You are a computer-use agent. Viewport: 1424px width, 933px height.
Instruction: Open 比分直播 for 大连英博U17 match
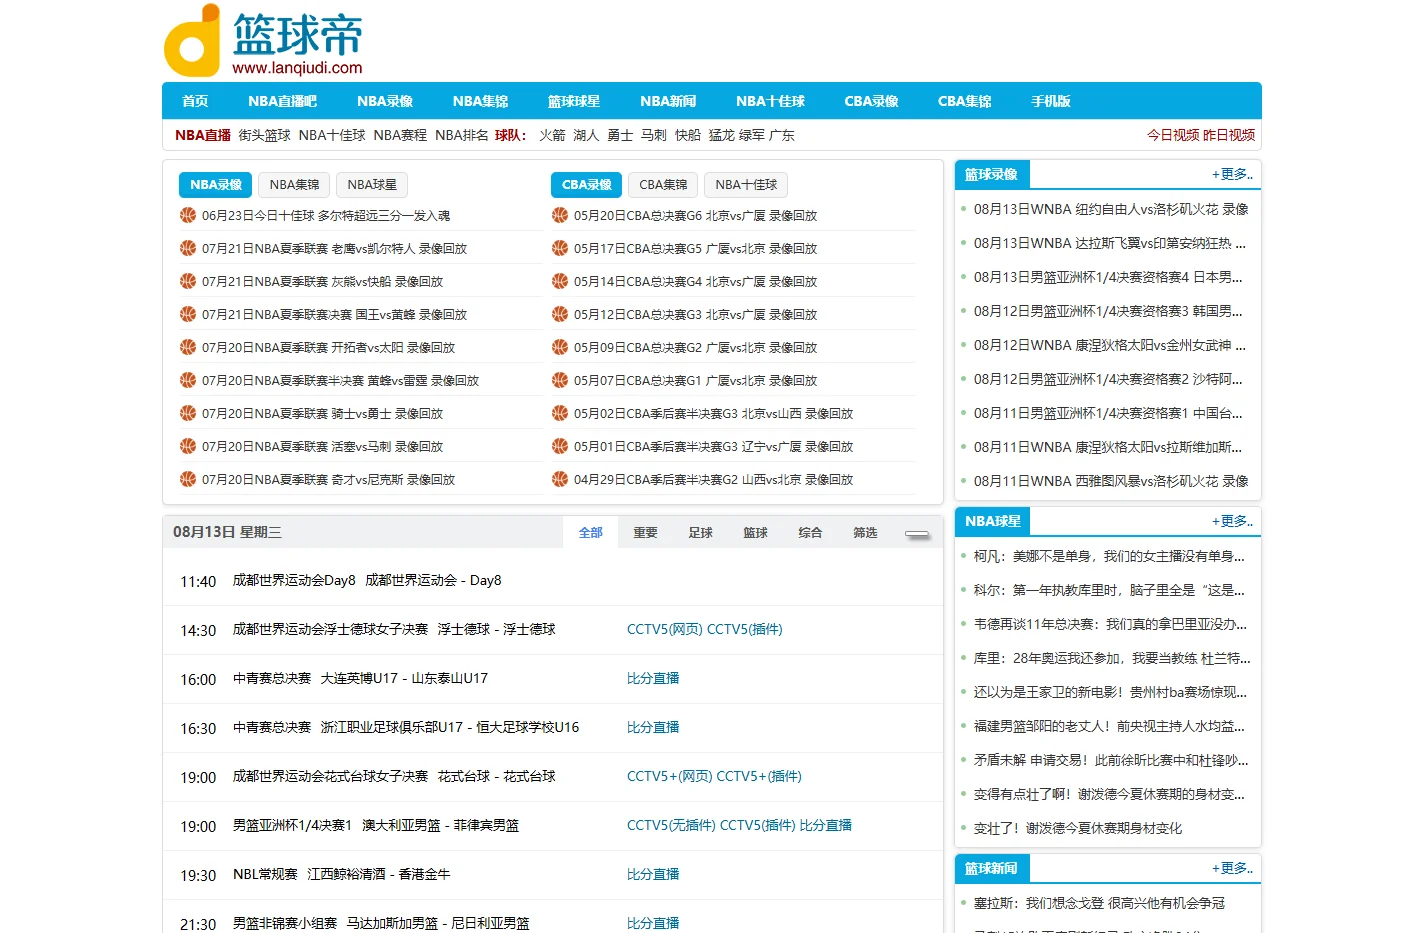(x=653, y=678)
